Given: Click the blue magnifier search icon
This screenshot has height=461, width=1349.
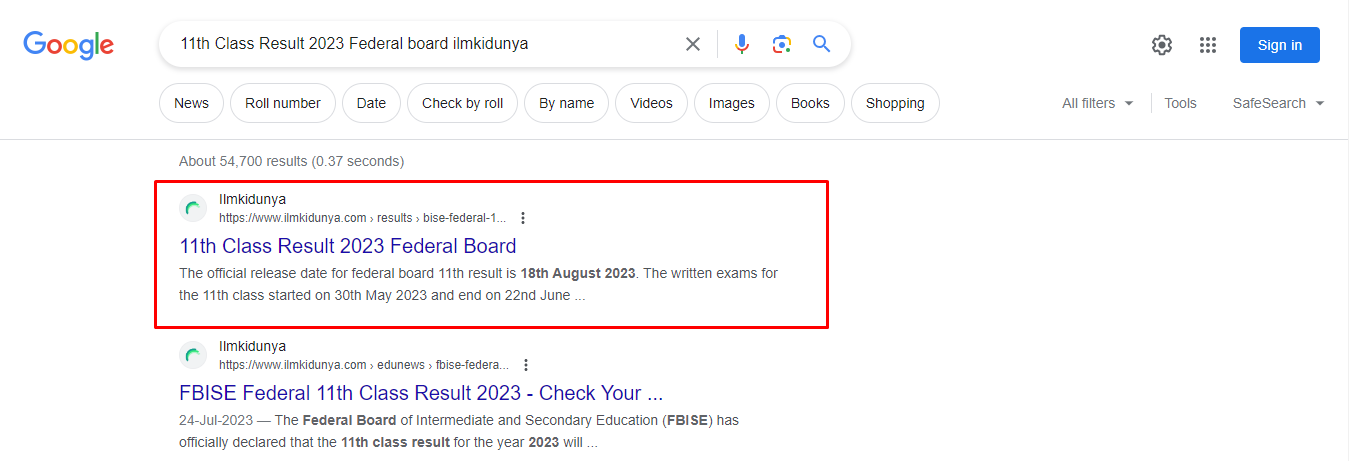Looking at the screenshot, I should (822, 44).
